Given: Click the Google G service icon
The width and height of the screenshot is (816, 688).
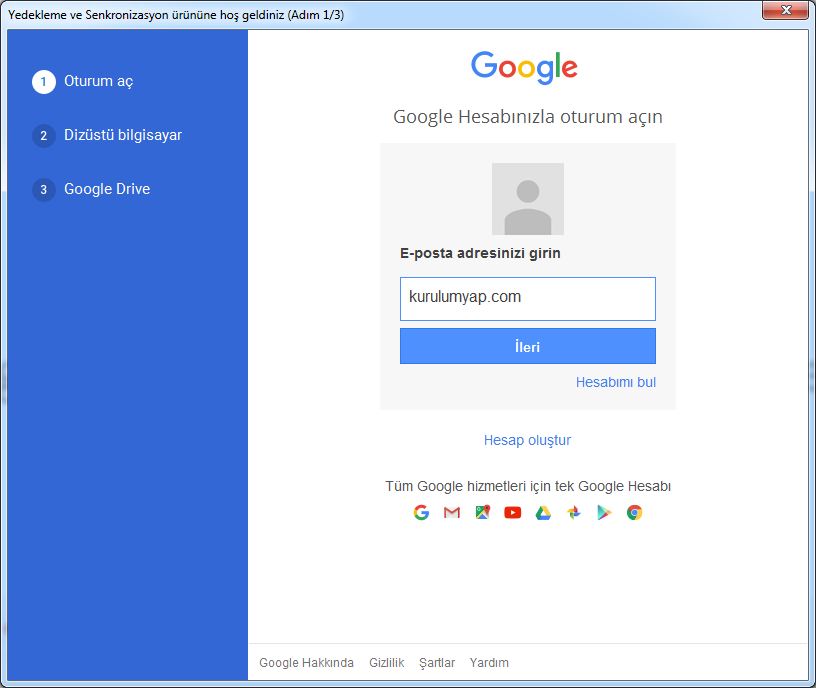Looking at the screenshot, I should (421, 513).
